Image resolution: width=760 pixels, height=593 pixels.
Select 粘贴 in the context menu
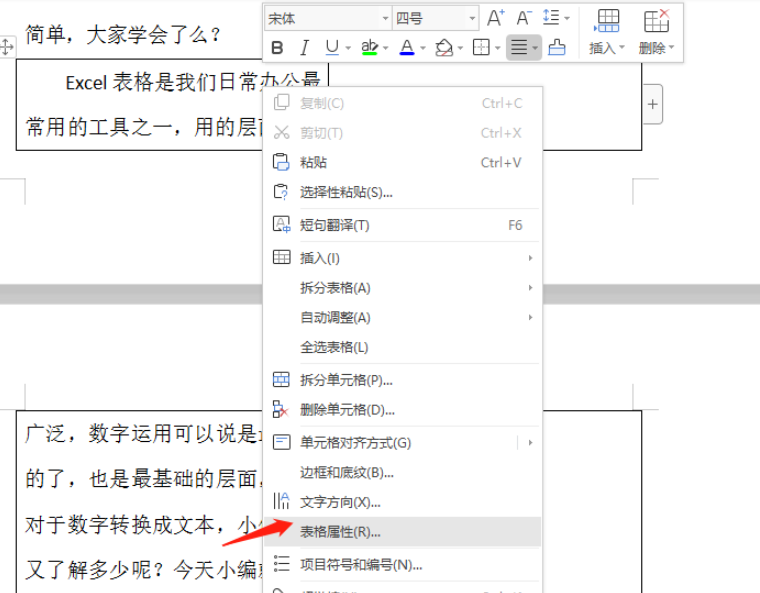(x=402, y=162)
